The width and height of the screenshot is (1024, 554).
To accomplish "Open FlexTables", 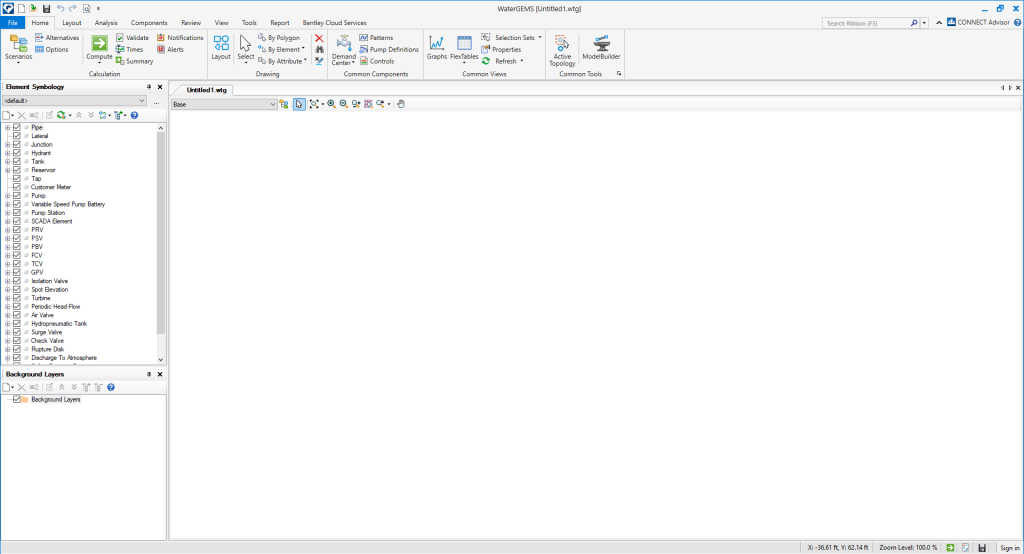I will click(464, 49).
